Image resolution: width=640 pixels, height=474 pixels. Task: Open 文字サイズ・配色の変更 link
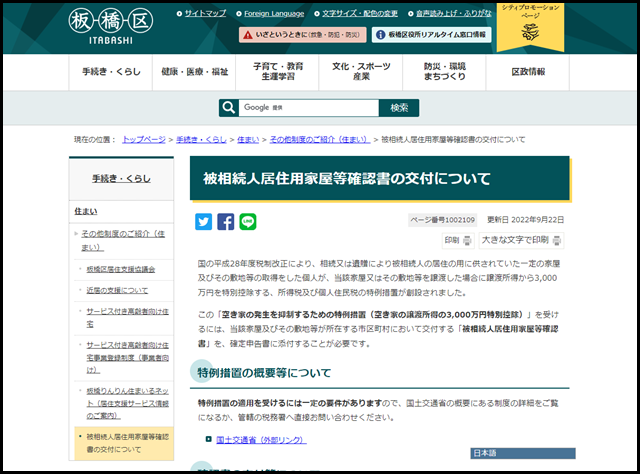[x=360, y=13]
